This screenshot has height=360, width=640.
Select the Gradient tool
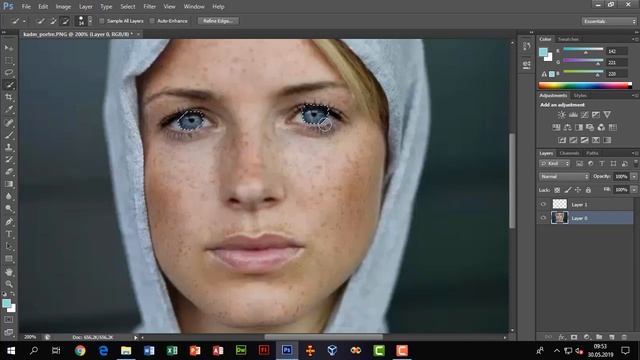[x=9, y=184]
